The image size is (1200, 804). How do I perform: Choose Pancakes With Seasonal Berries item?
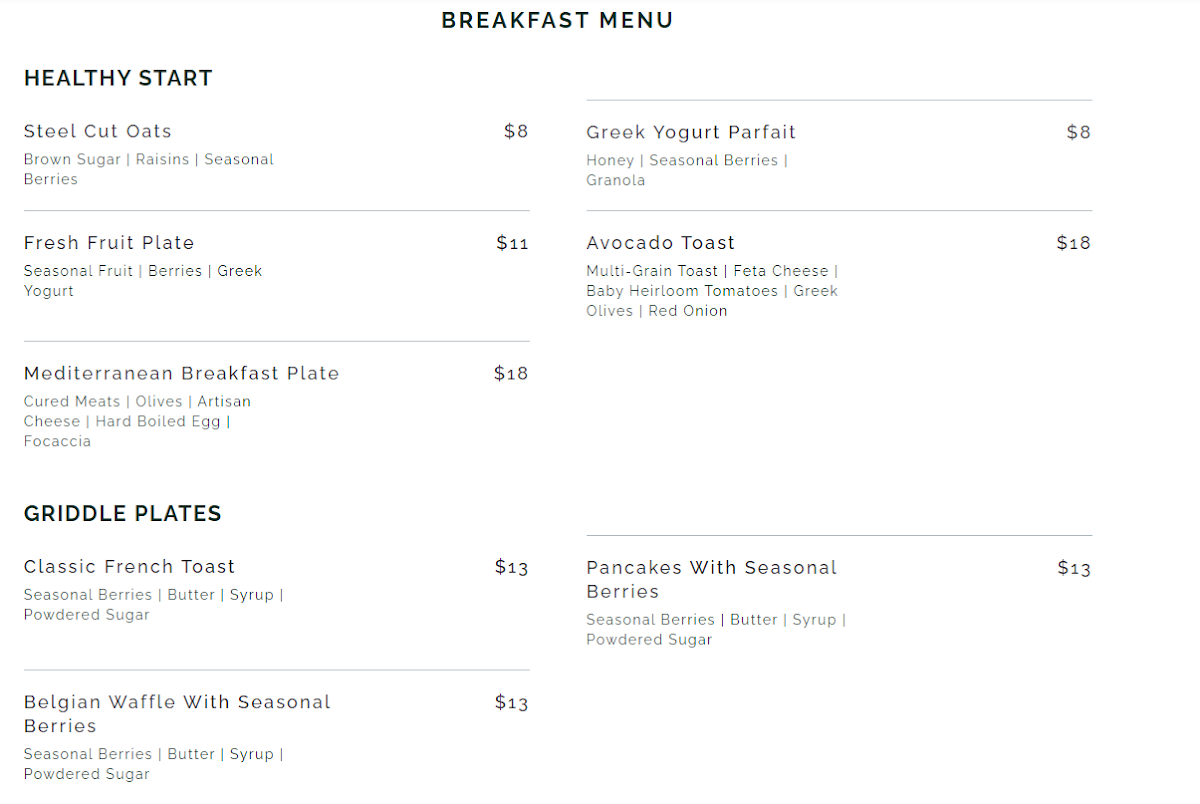pyautogui.click(x=712, y=579)
